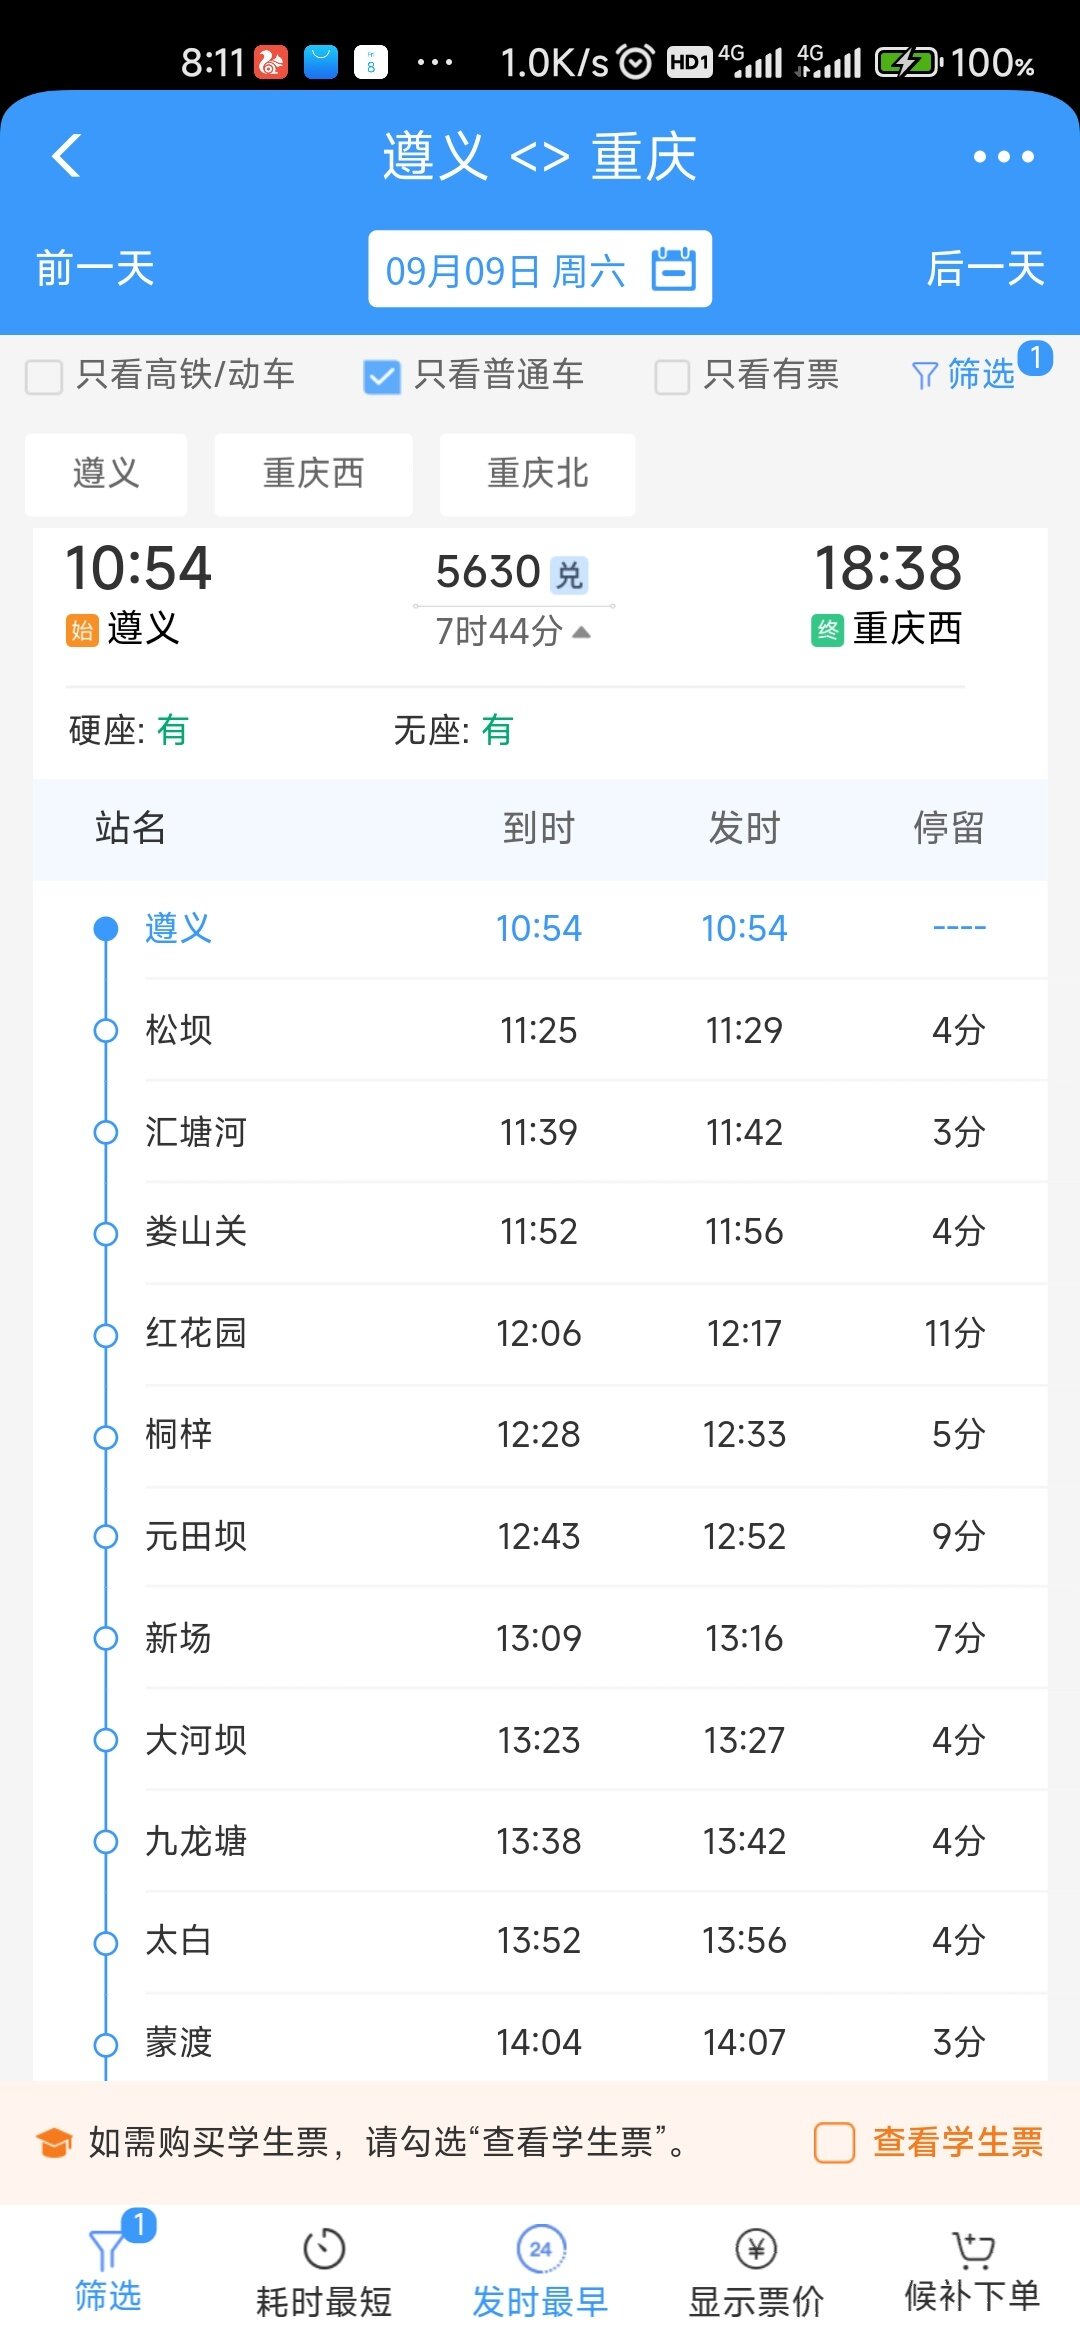
Task: Tap the back arrow icon
Action: (67, 156)
